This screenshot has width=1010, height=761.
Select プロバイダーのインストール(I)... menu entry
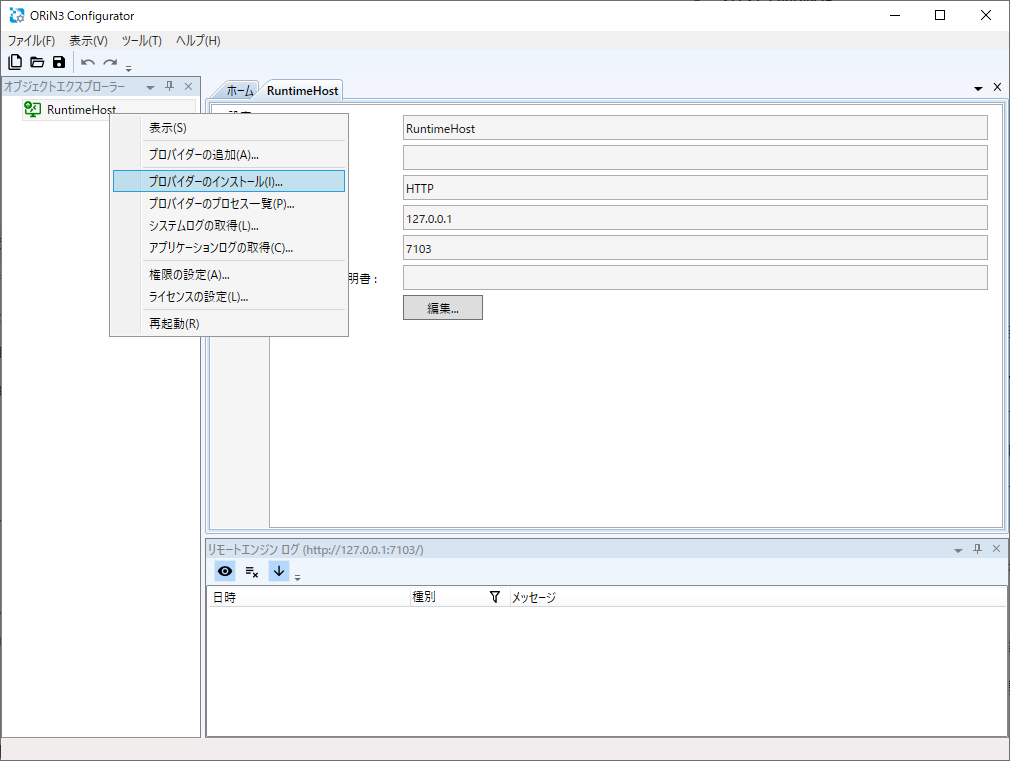click(x=229, y=181)
